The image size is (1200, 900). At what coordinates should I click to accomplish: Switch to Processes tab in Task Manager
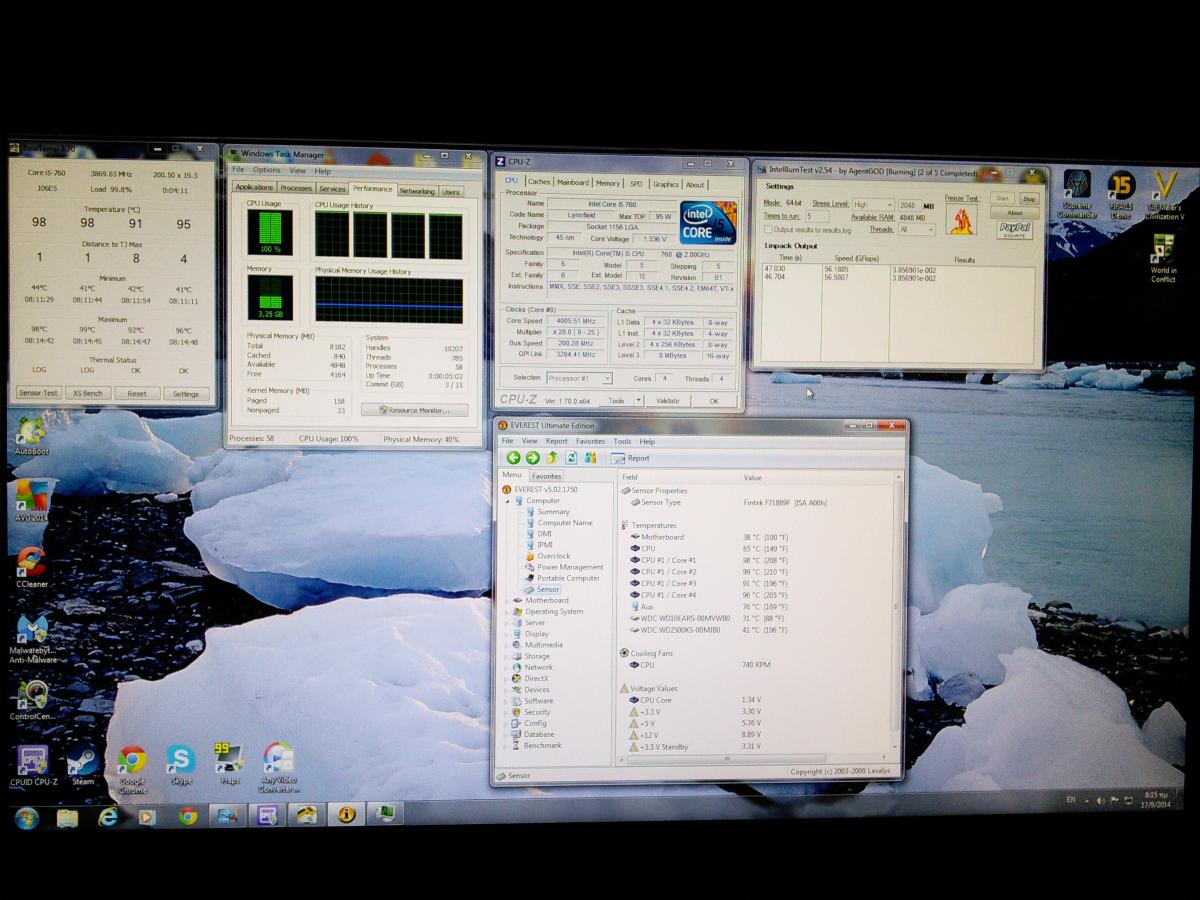[296, 188]
